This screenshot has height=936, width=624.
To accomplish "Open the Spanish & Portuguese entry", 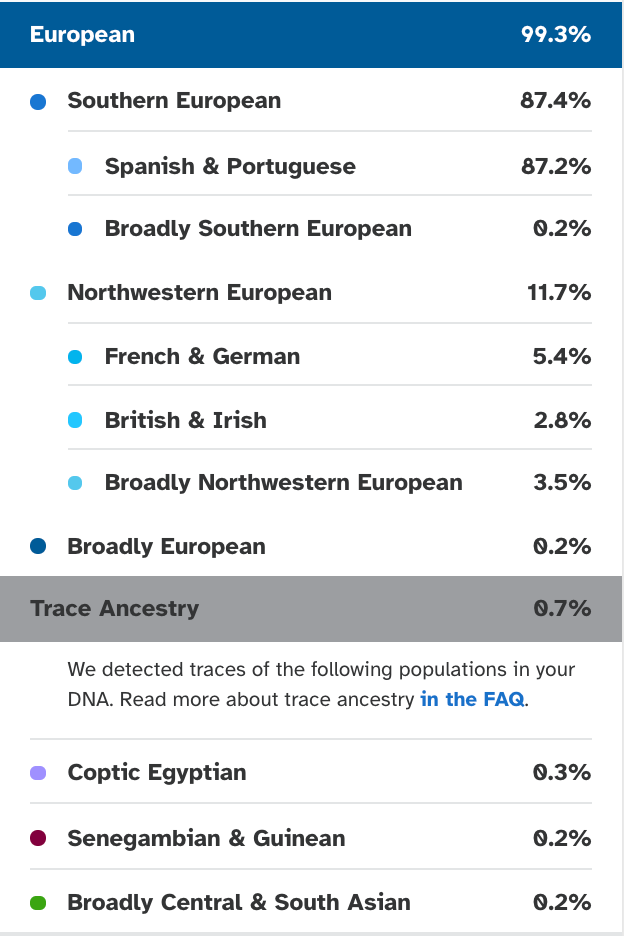I will [x=230, y=166].
